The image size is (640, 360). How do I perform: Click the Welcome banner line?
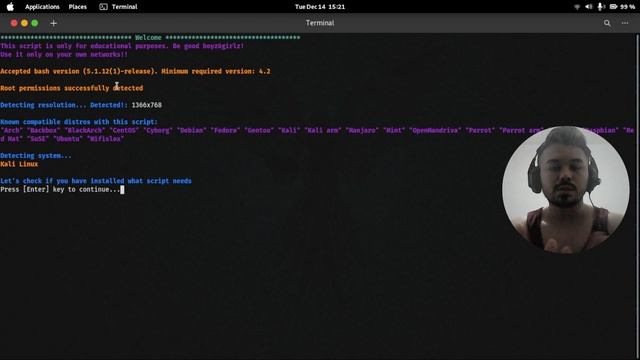(x=150, y=38)
